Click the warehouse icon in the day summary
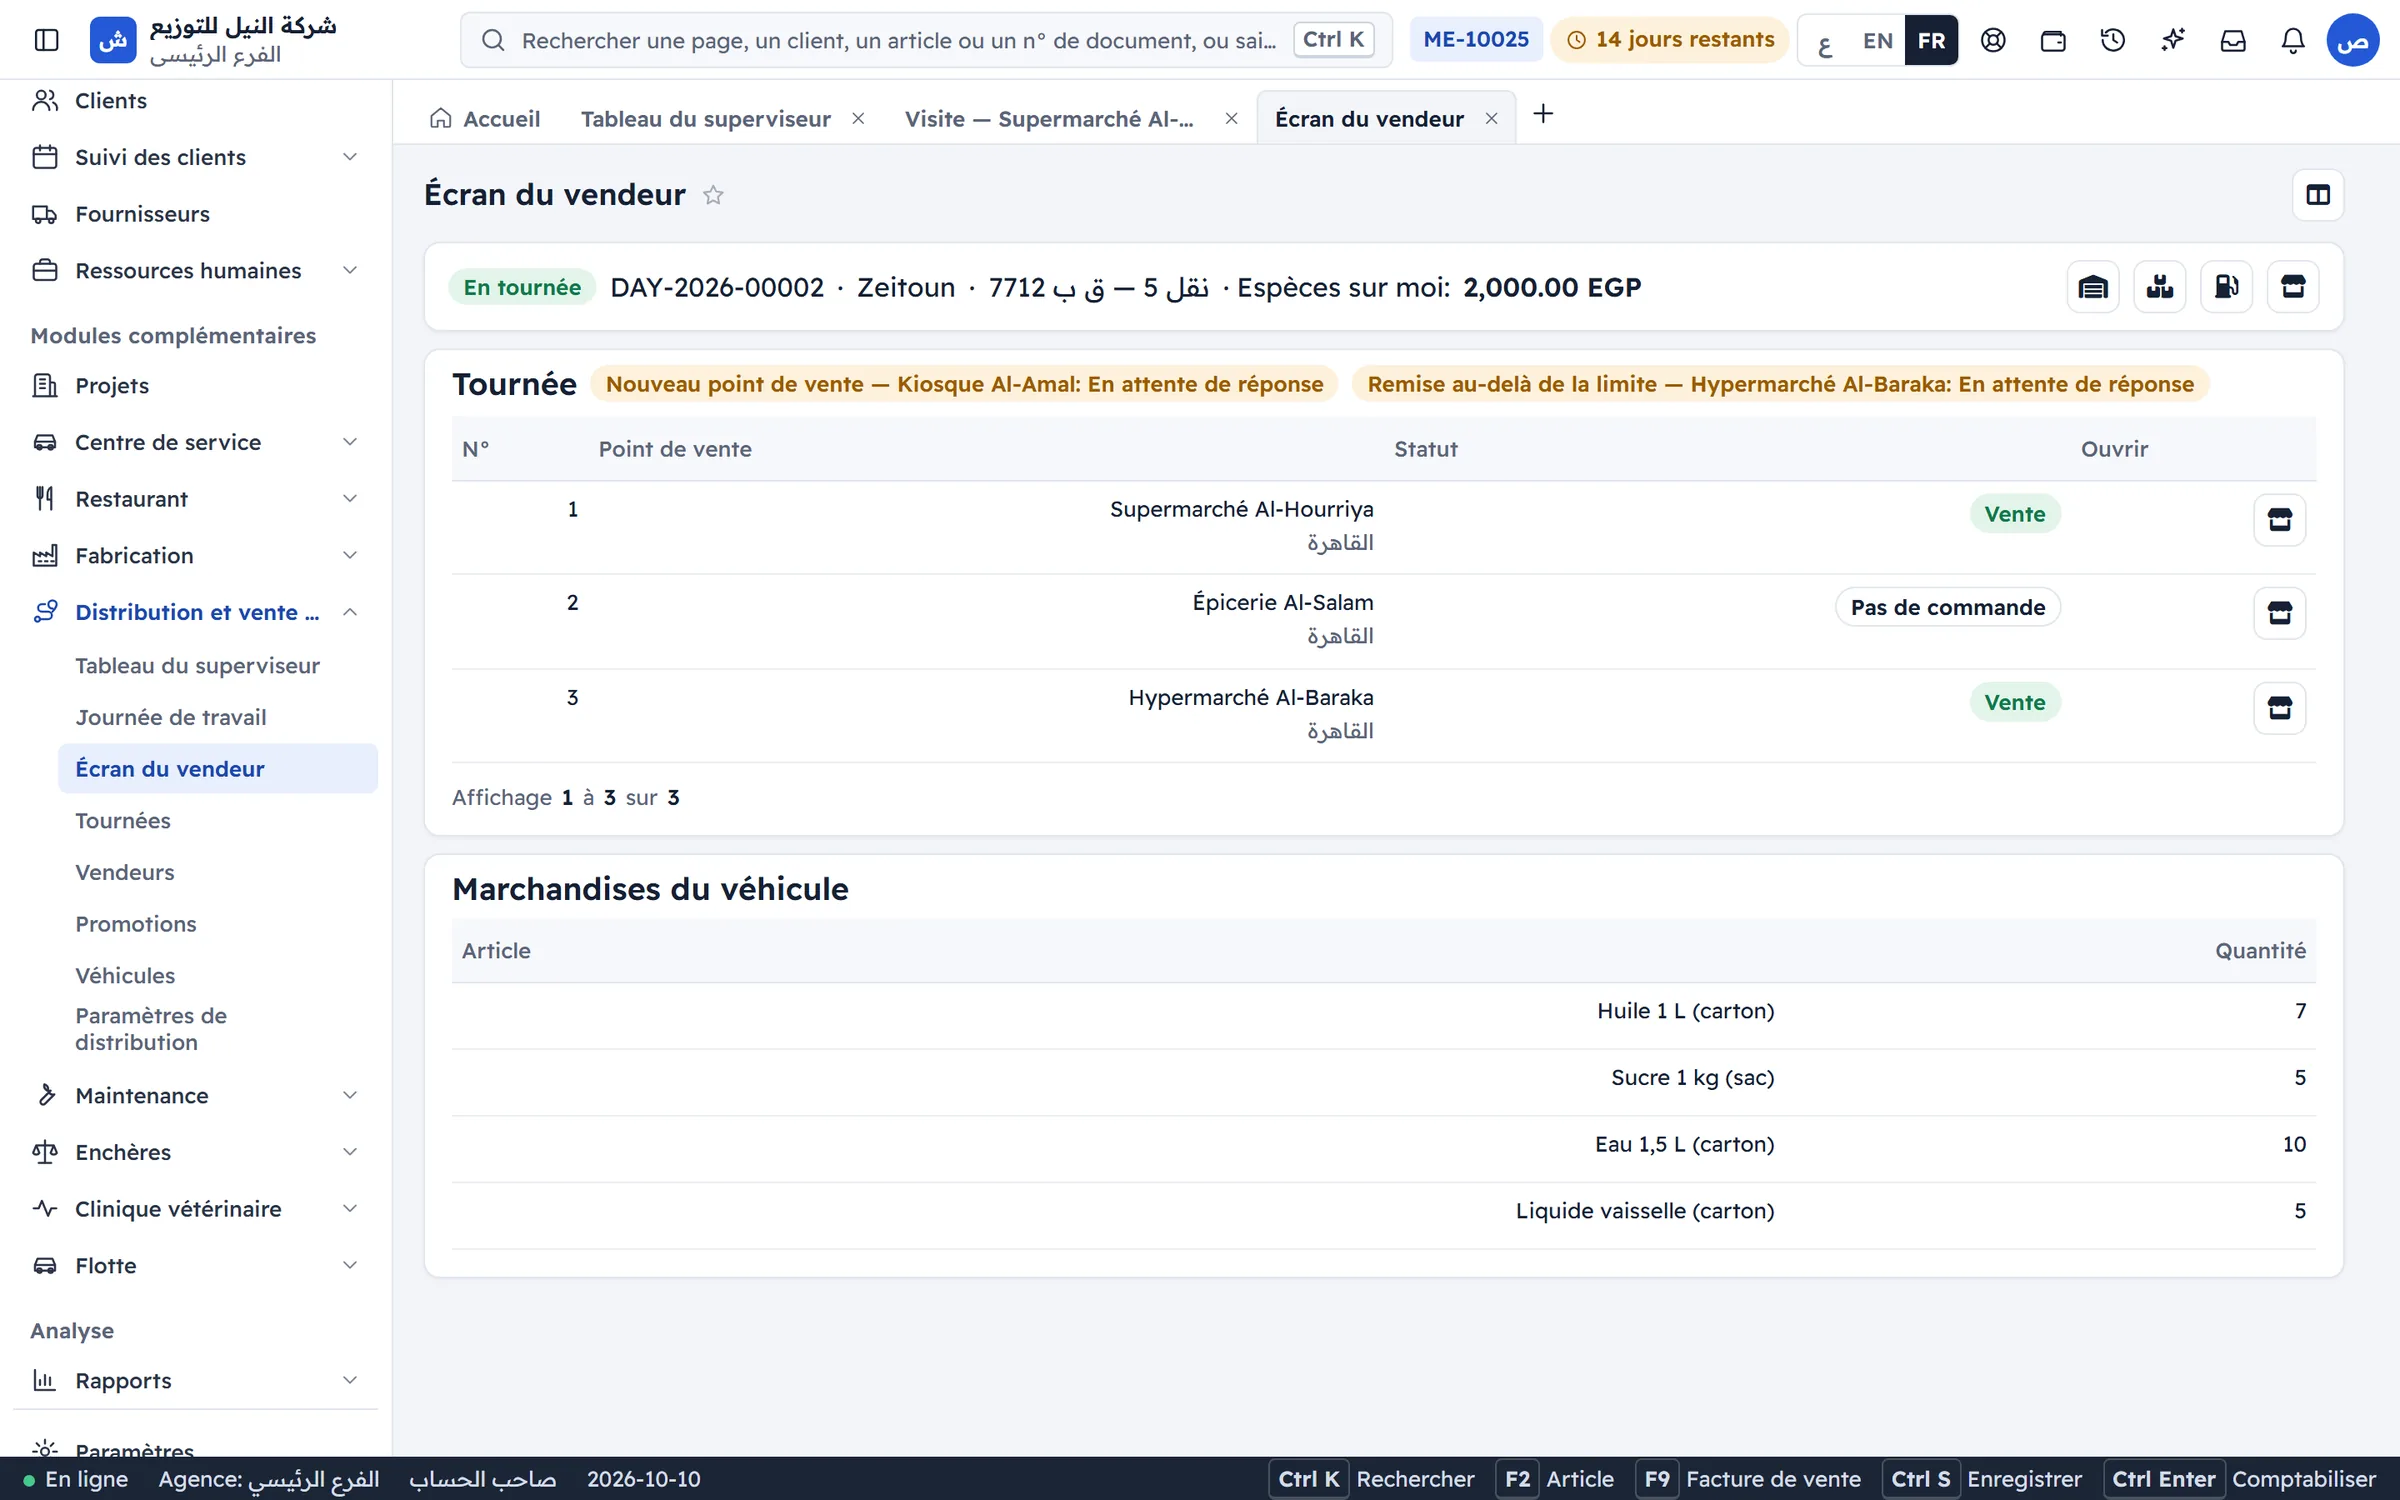2400x1500 pixels. point(2093,287)
